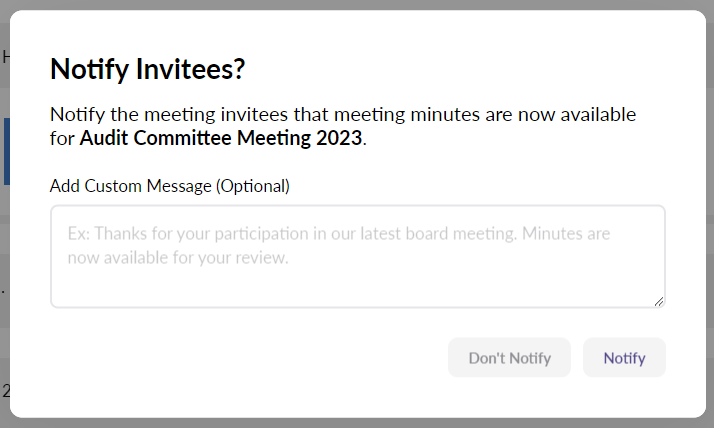Click the dimmed area above the dialog

click(357, 4)
